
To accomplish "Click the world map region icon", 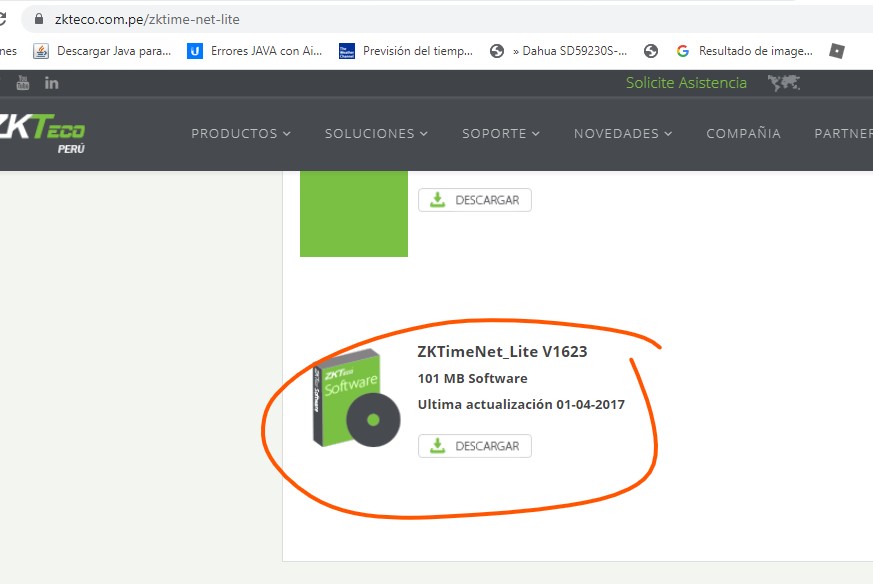I will (x=783, y=83).
